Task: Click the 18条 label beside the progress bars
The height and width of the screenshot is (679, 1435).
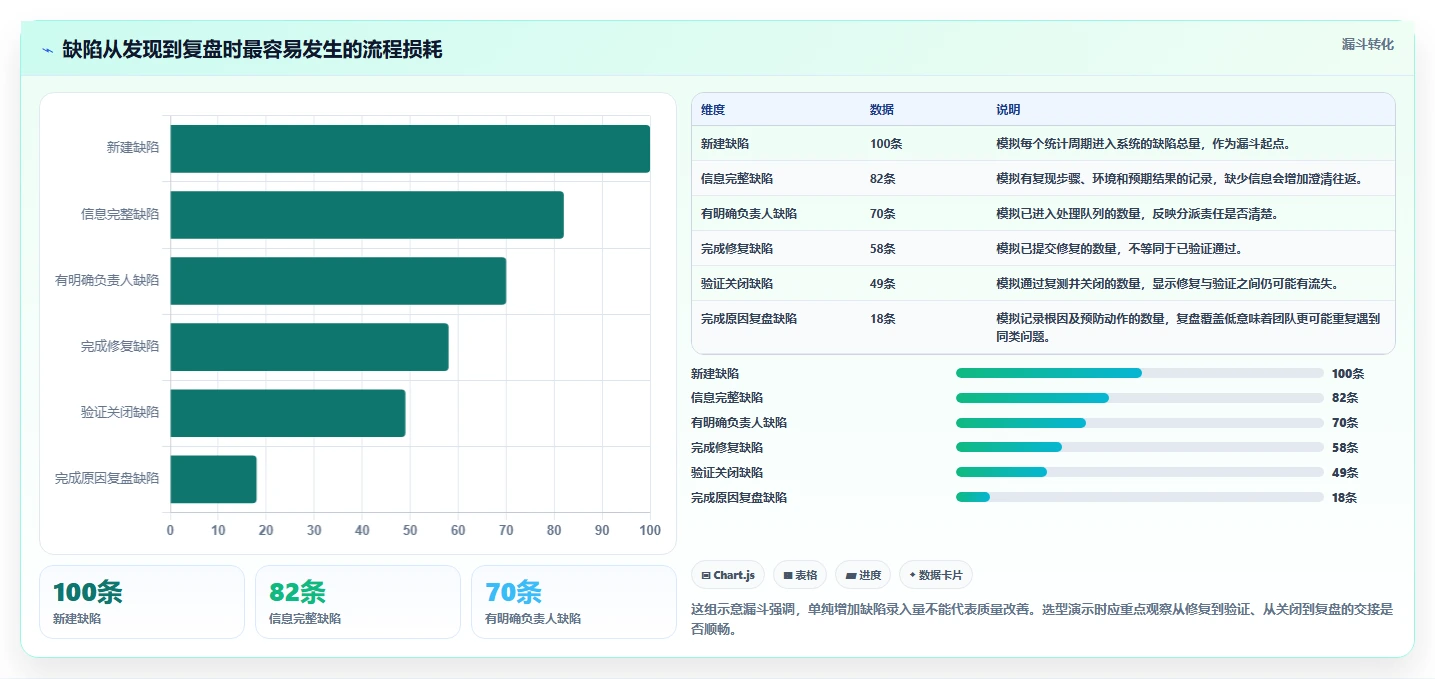Action: (x=1345, y=498)
